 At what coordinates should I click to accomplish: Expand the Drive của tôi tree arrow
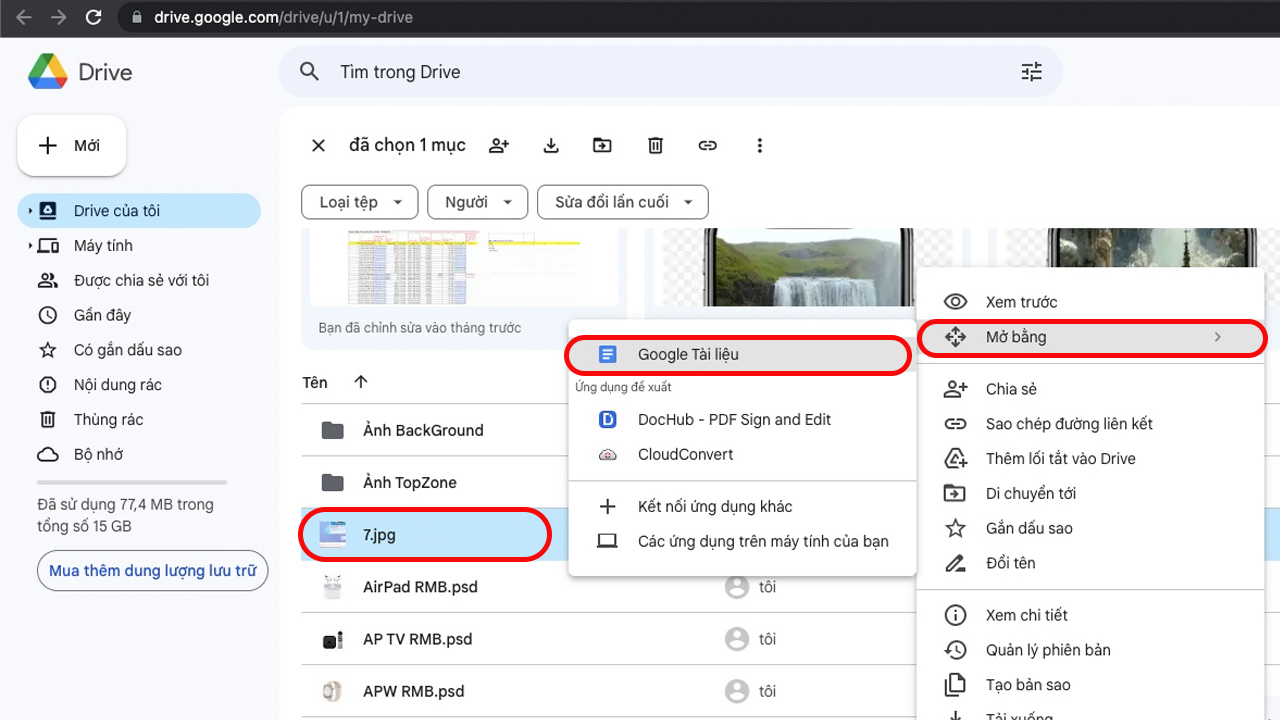click(30, 211)
